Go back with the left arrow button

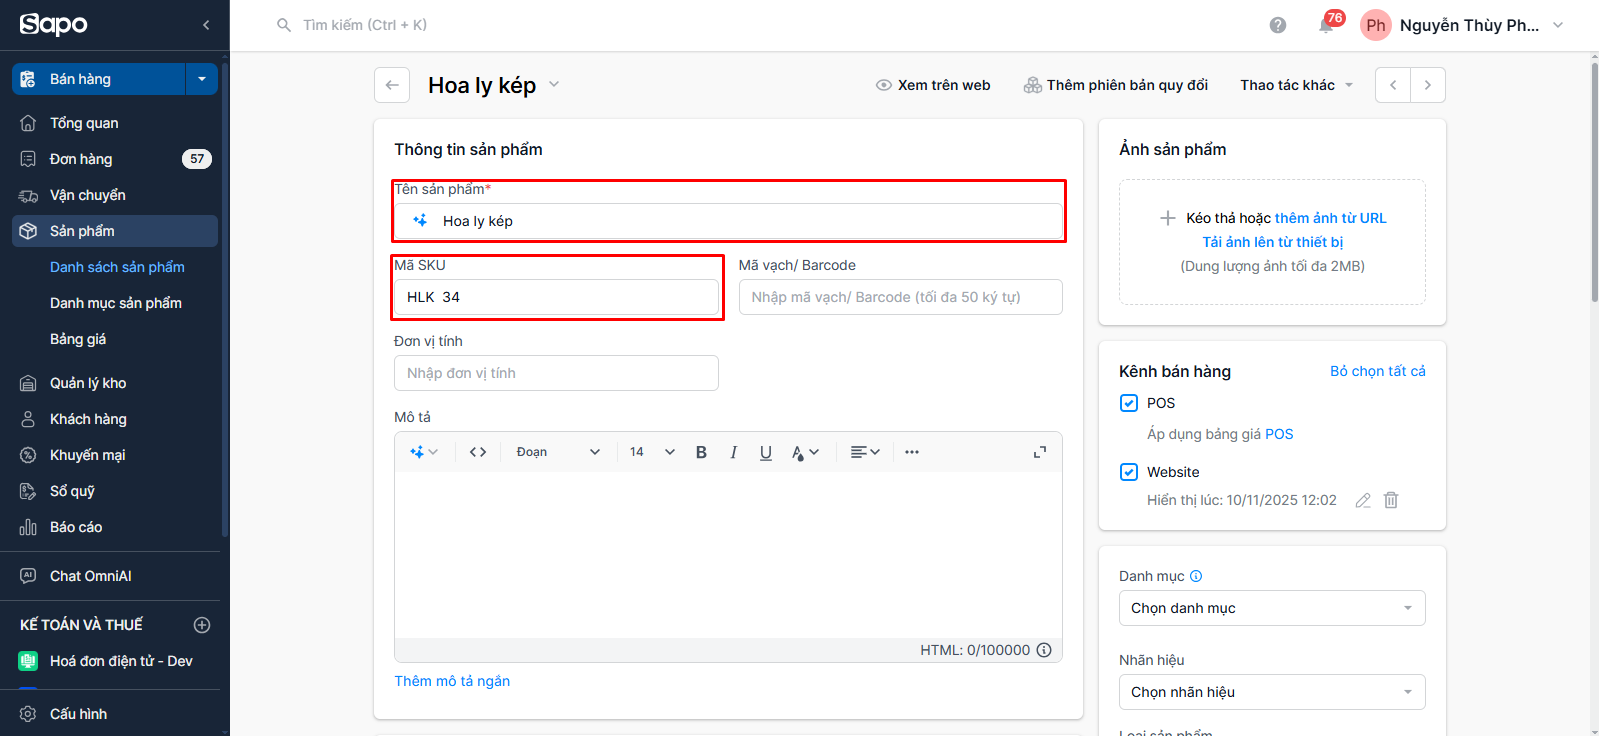(392, 85)
